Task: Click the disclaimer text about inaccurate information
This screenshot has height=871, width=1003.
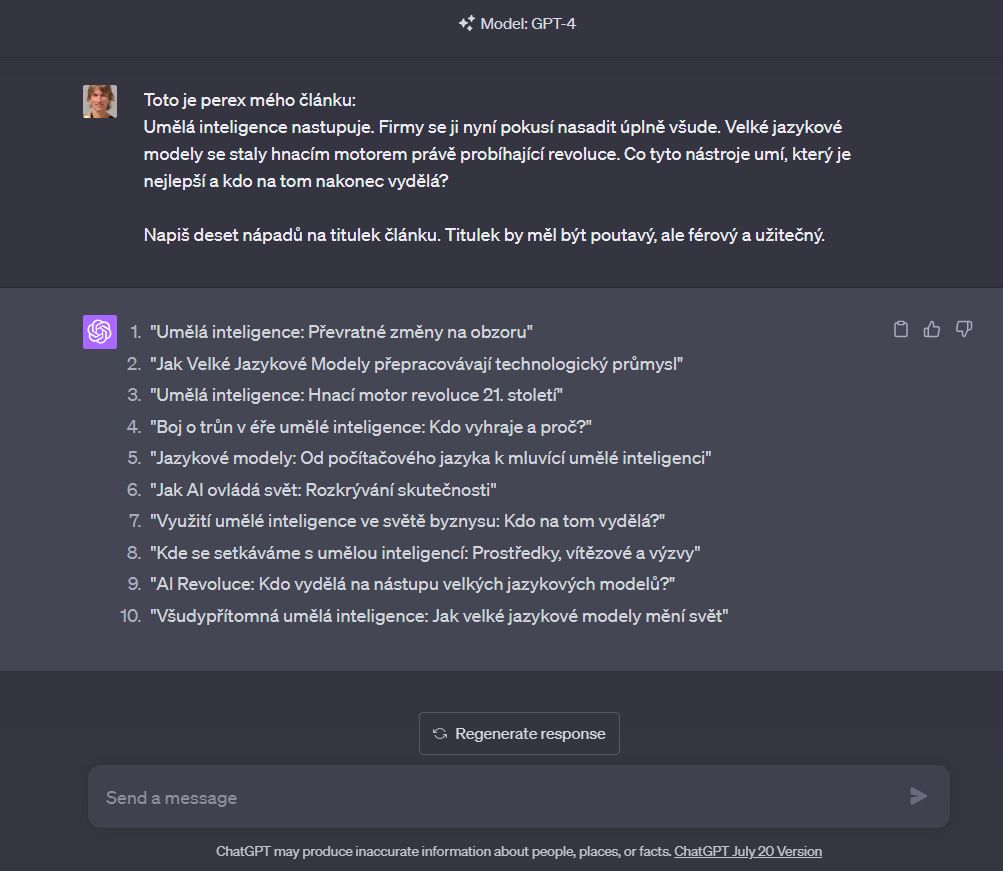Action: [444, 851]
